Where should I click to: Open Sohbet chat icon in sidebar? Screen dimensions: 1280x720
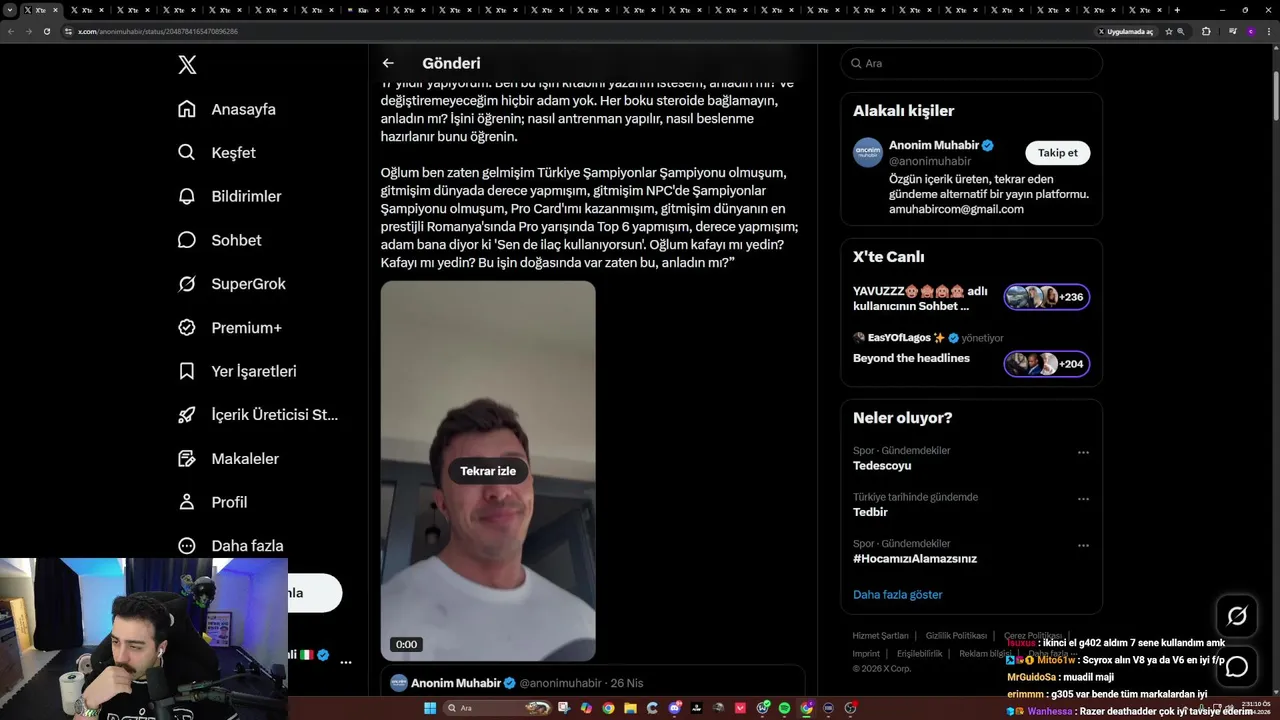click(187, 240)
